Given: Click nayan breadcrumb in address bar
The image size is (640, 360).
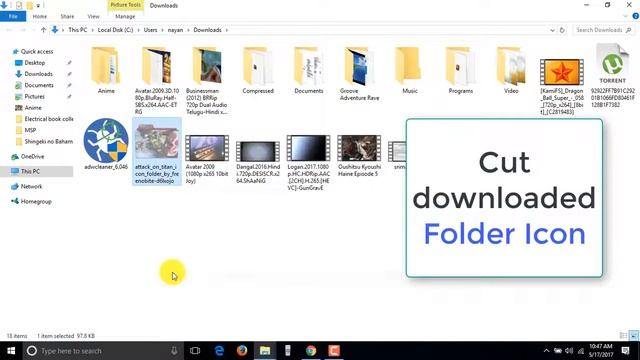Looking at the screenshot, I should pos(175,30).
